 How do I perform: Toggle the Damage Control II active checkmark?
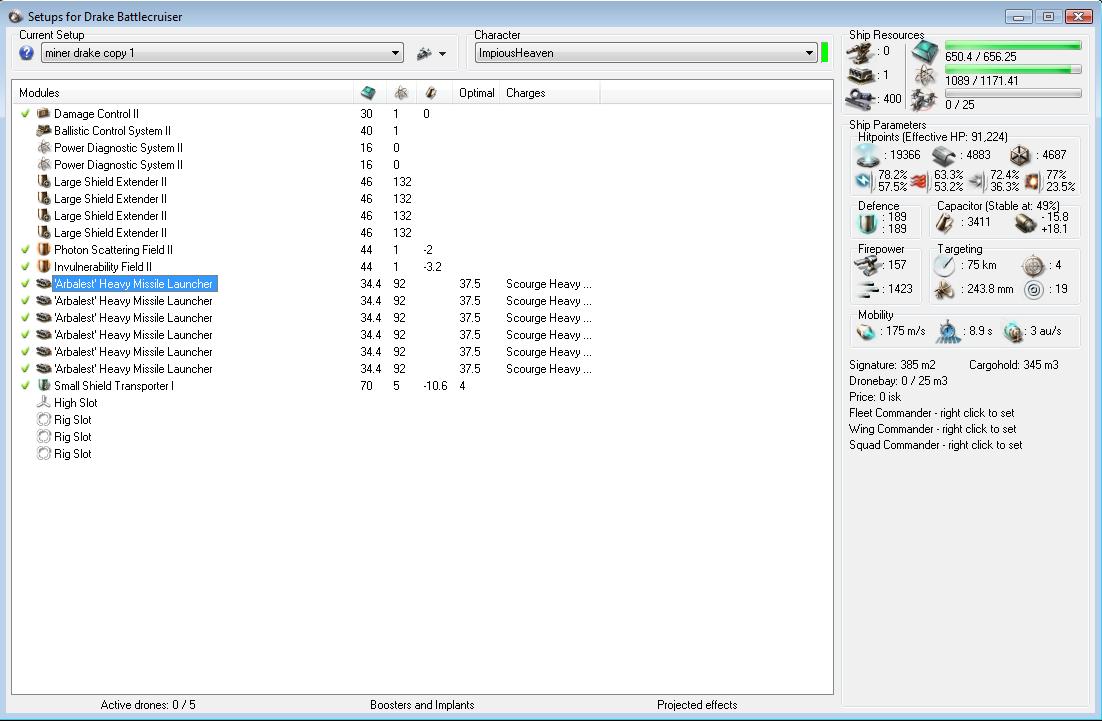pyautogui.click(x=25, y=114)
